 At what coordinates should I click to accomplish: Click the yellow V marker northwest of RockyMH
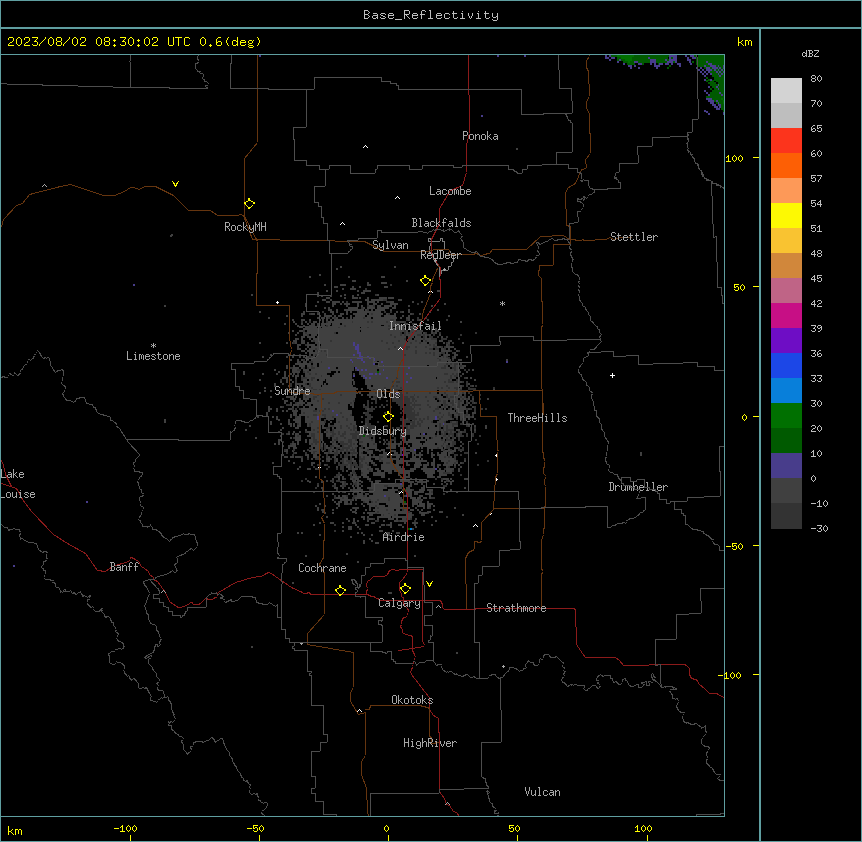(175, 184)
